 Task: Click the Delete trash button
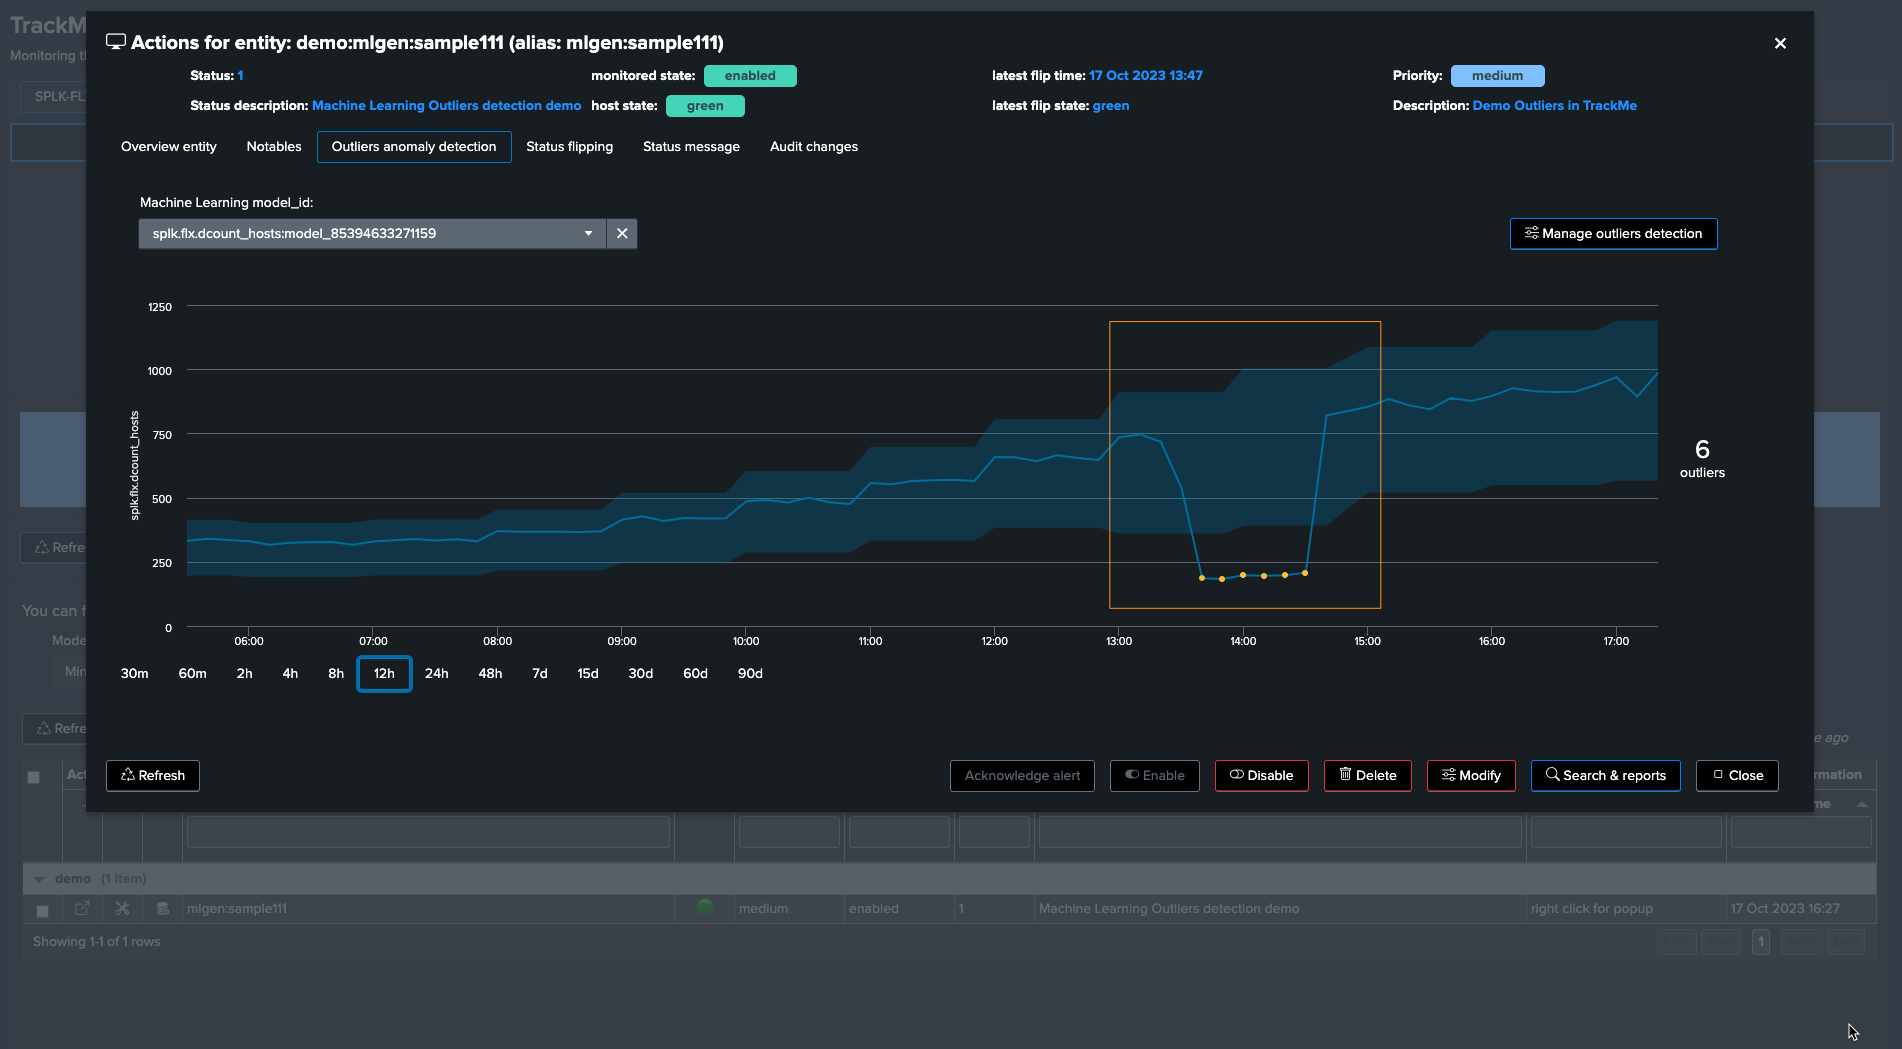pyautogui.click(x=1367, y=775)
